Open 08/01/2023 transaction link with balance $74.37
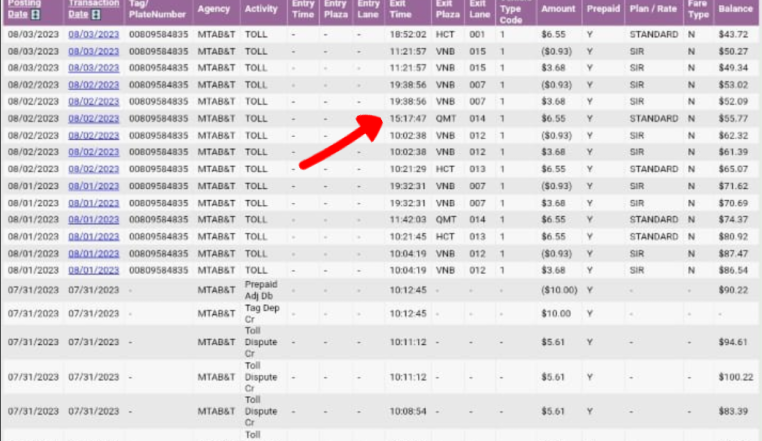762x441 pixels. 93,220
